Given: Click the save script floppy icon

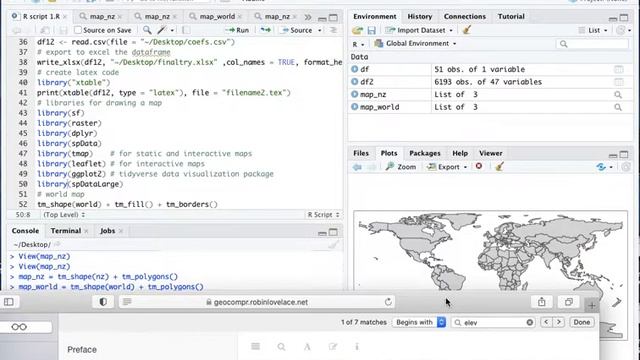Looking at the screenshot, I should click(63, 30).
